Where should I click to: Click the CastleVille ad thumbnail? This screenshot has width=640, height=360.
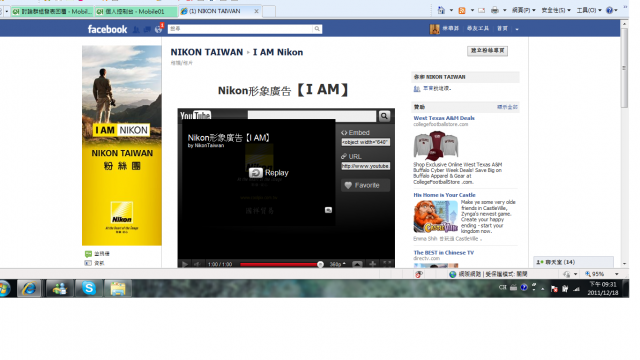tap(436, 217)
